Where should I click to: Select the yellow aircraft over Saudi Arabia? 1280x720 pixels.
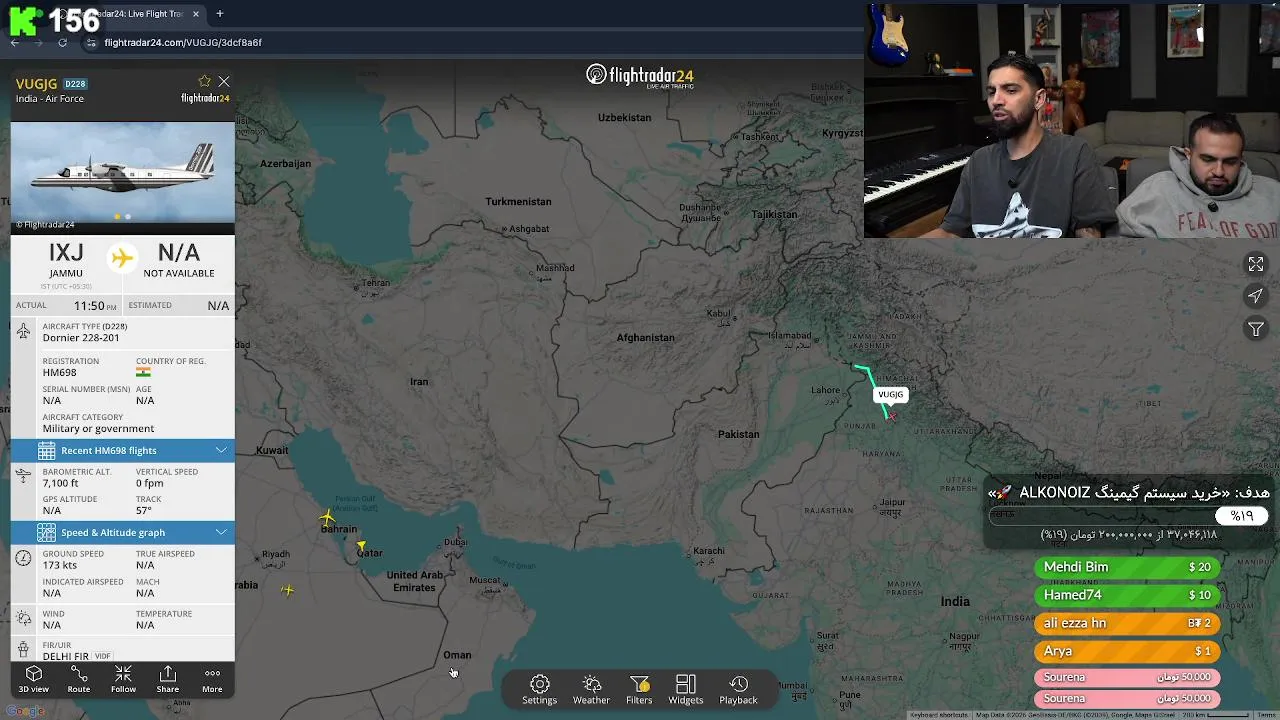[288, 590]
